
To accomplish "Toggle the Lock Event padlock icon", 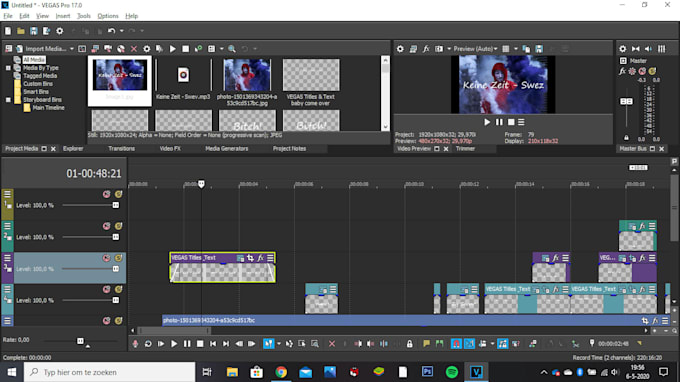I will [x=409, y=344].
